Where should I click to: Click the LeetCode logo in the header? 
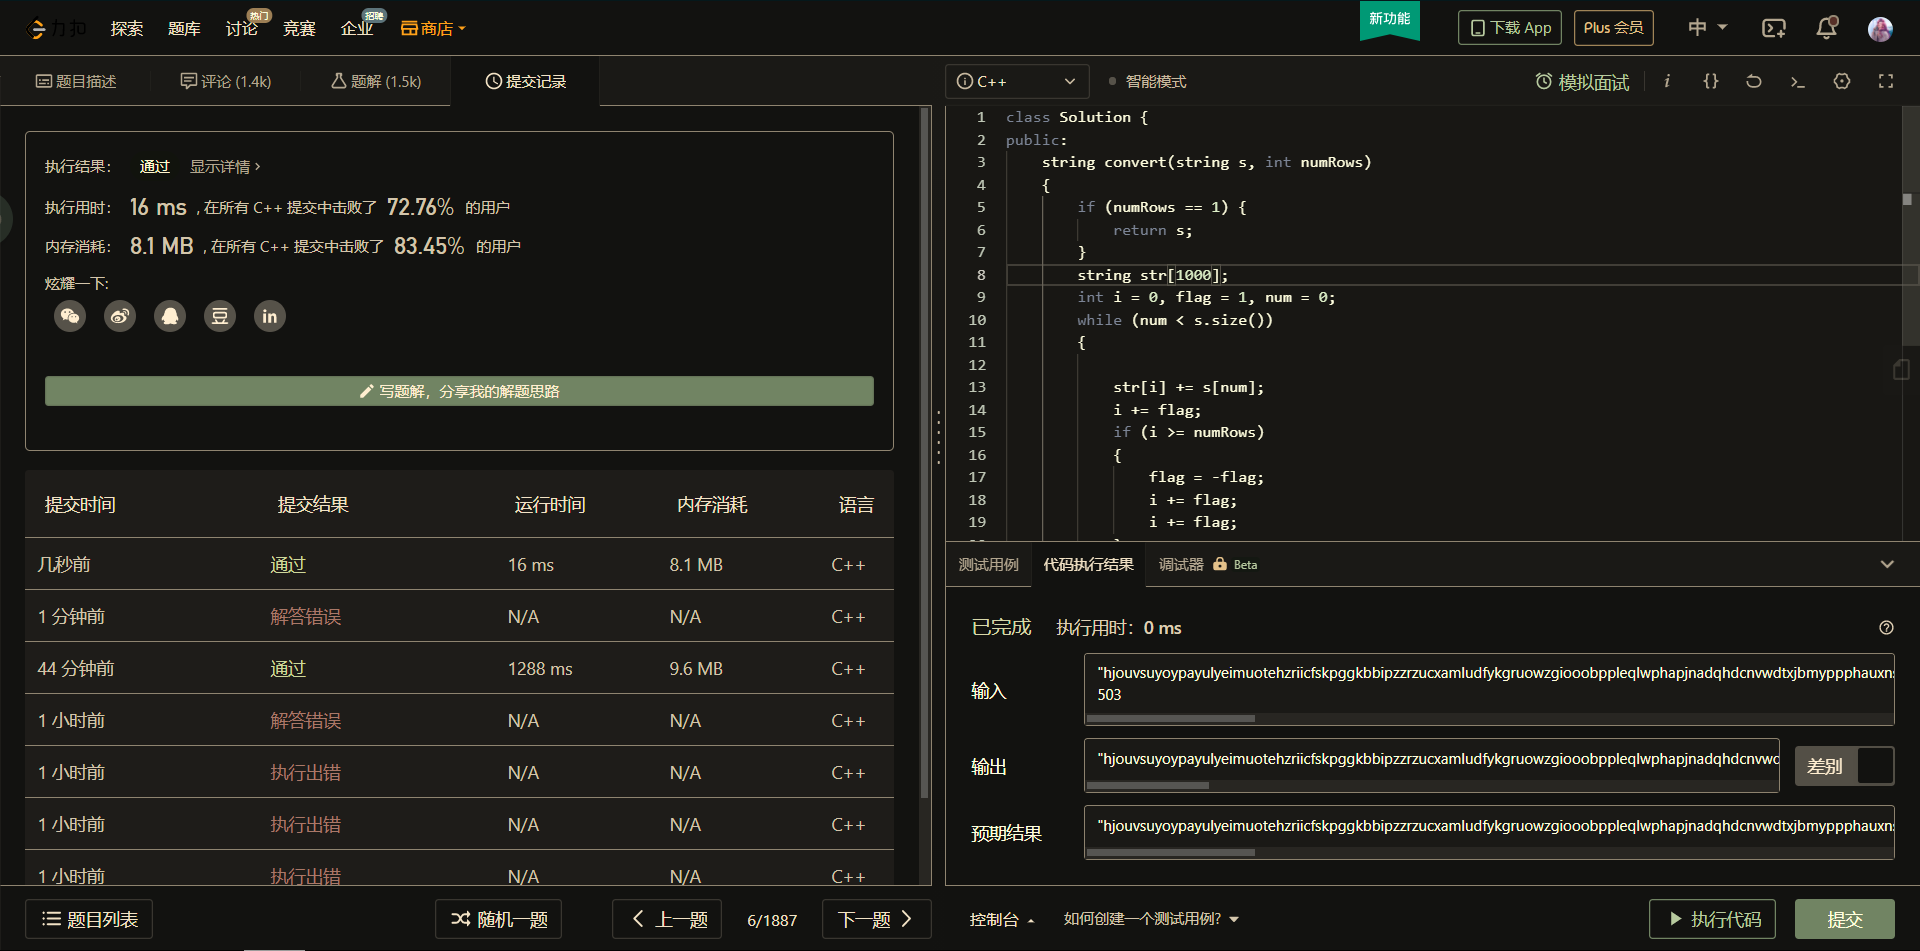point(57,28)
